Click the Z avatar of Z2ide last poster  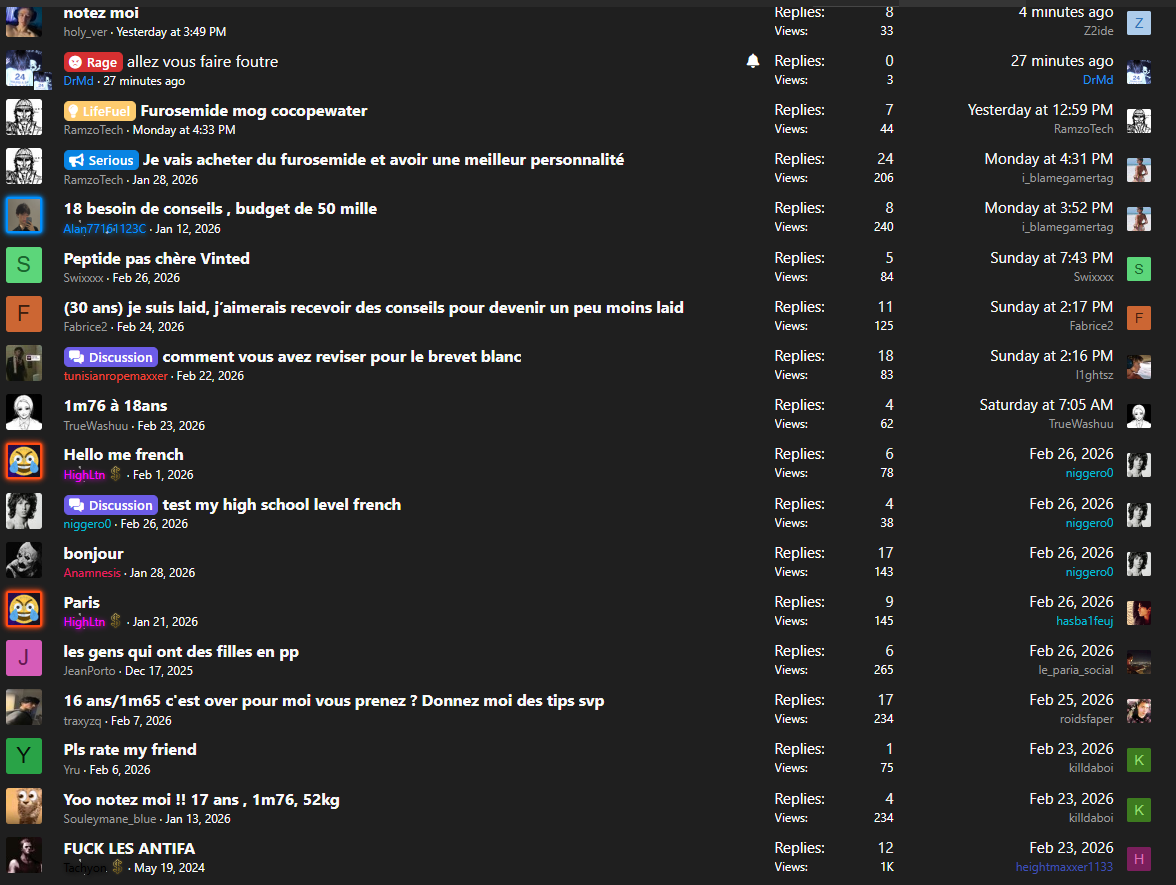pyautogui.click(x=1138, y=23)
